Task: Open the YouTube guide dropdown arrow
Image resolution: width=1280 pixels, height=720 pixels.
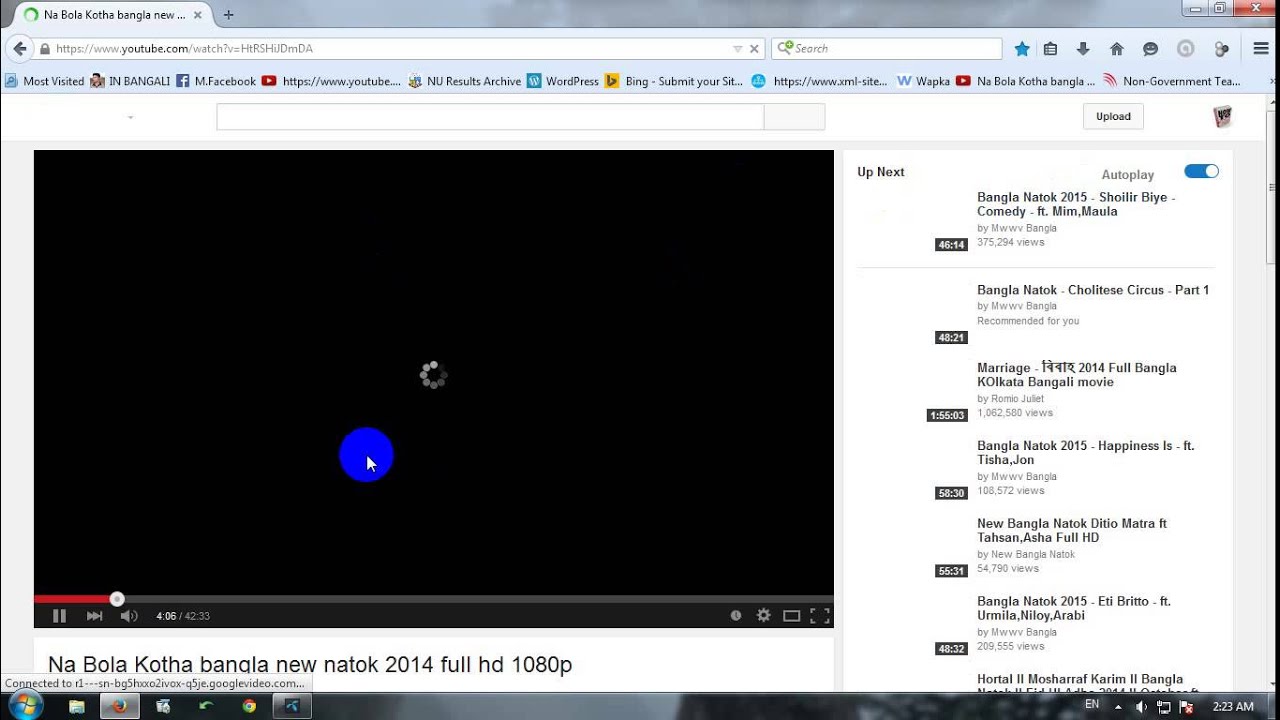Action: point(130,118)
